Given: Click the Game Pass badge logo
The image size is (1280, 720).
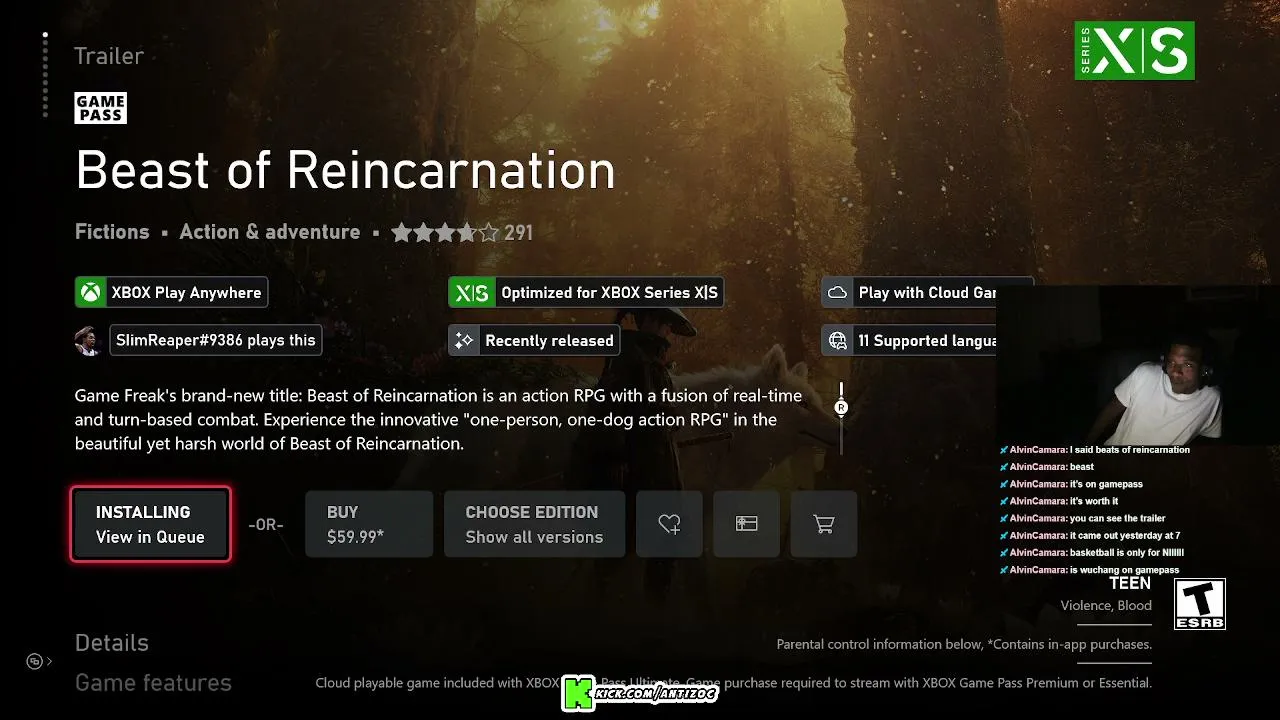Looking at the screenshot, I should click(100, 108).
